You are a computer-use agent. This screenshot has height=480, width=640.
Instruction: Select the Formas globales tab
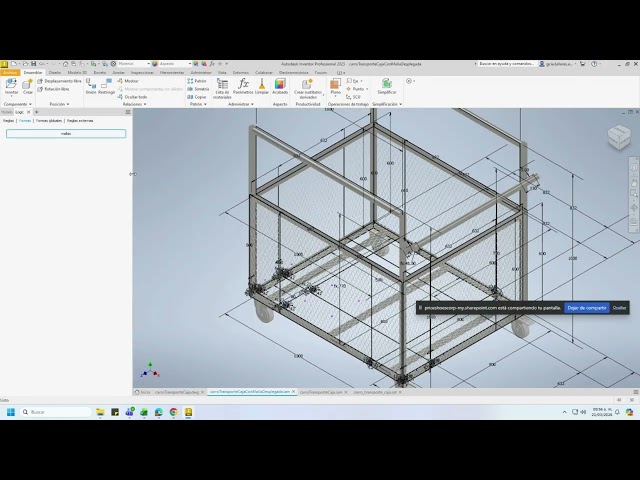[x=49, y=121]
